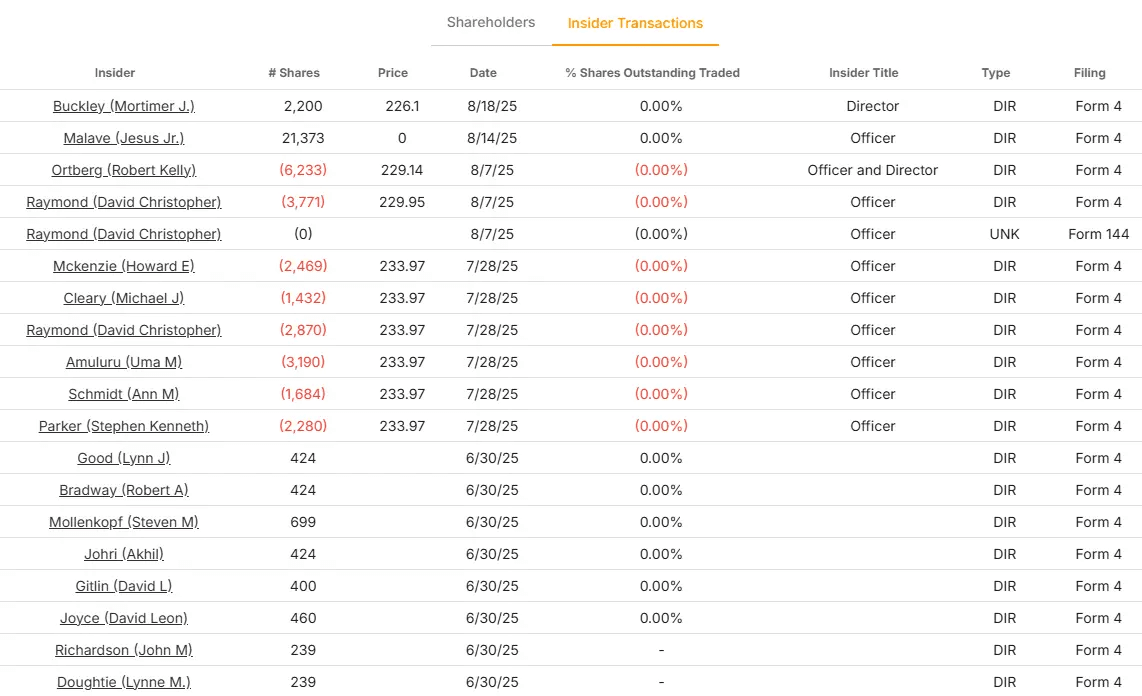Click the Price column header
This screenshot has width=1142, height=696.
[x=392, y=73]
